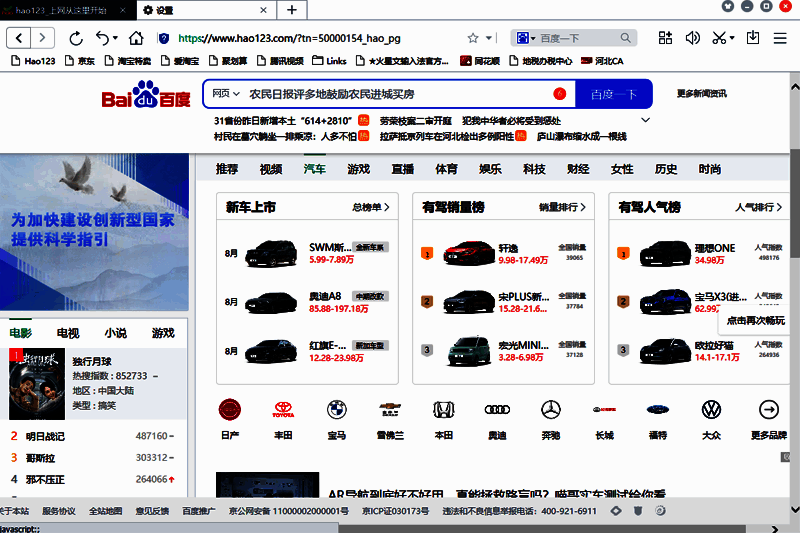The image size is (800, 533).
Task: Reload the page with the refresh icon
Action: pos(76,38)
